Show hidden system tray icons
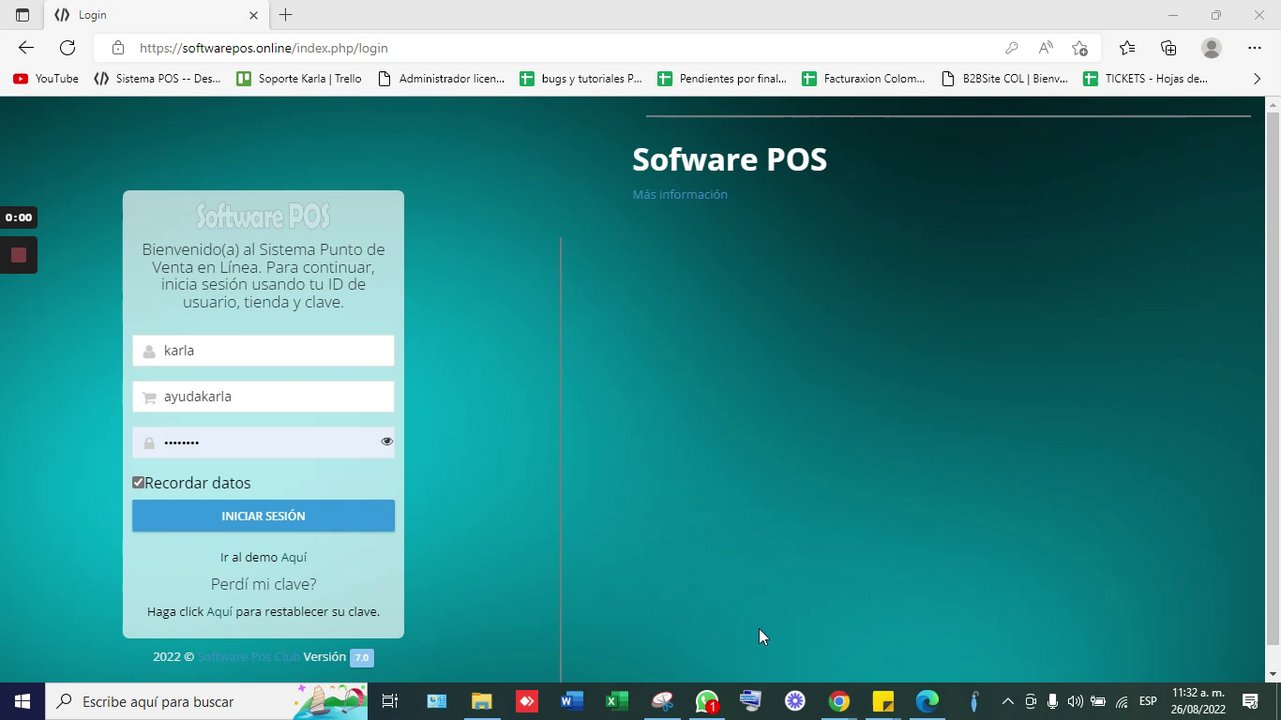This screenshot has width=1281, height=720. pos(1007,701)
